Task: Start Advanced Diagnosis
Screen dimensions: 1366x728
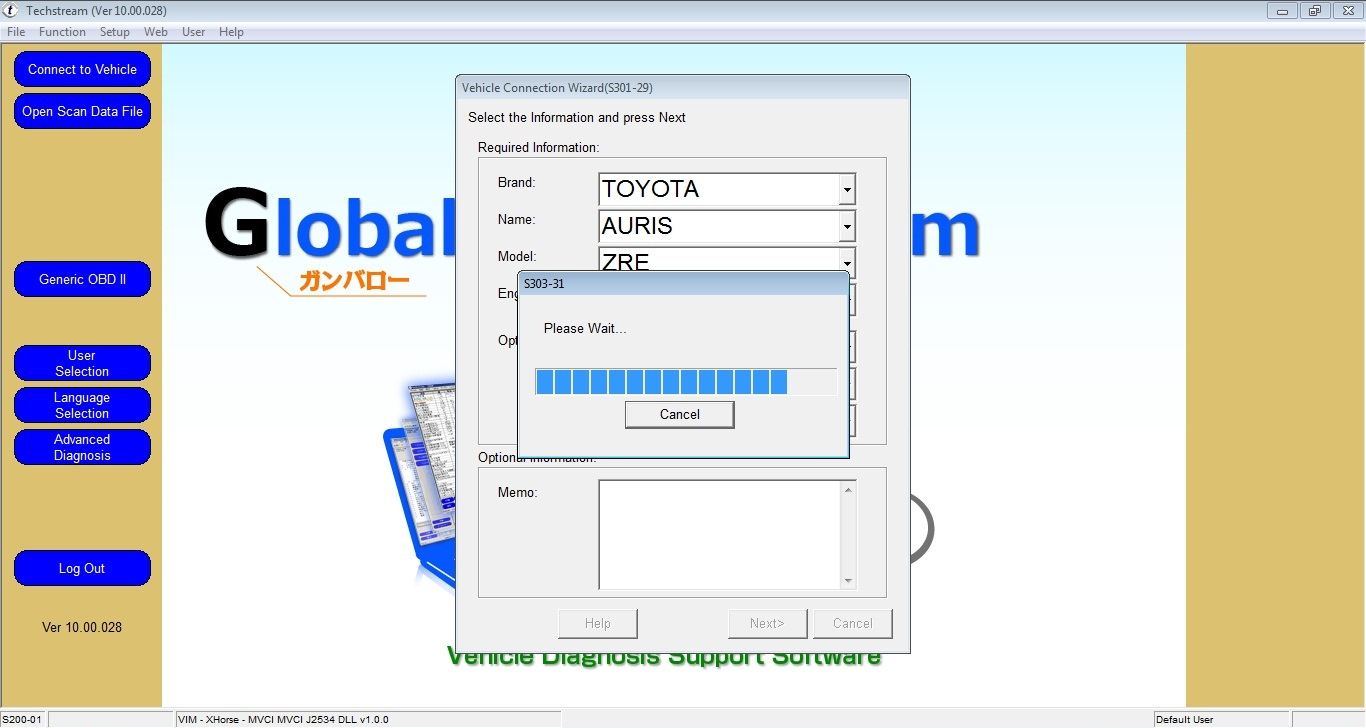Action: (x=82, y=447)
